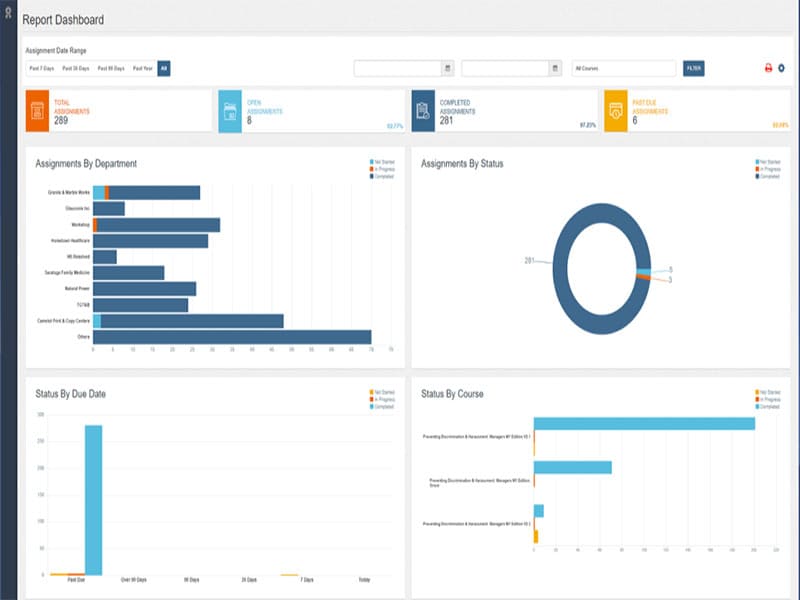Click the yellow Past Due Assignments tile icon
The height and width of the screenshot is (600, 800).
pos(616,110)
